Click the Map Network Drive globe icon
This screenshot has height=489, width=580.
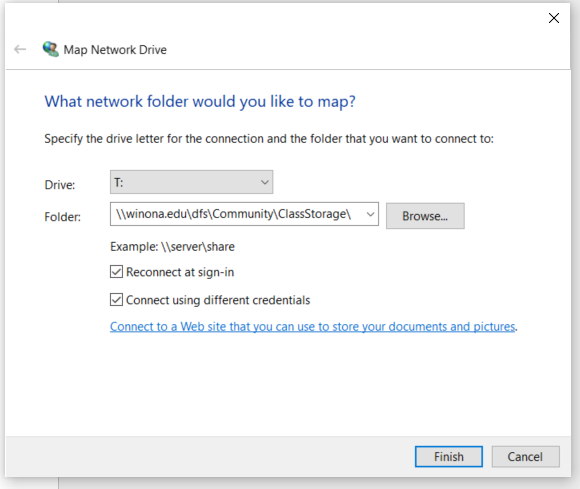click(51, 49)
